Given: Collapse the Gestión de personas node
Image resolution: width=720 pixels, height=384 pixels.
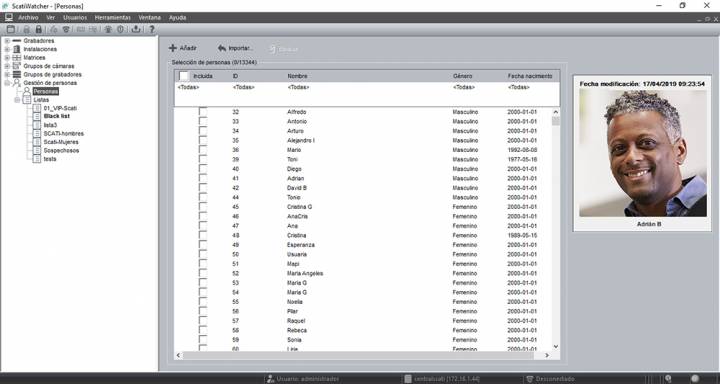Looking at the screenshot, I should [x=7, y=83].
